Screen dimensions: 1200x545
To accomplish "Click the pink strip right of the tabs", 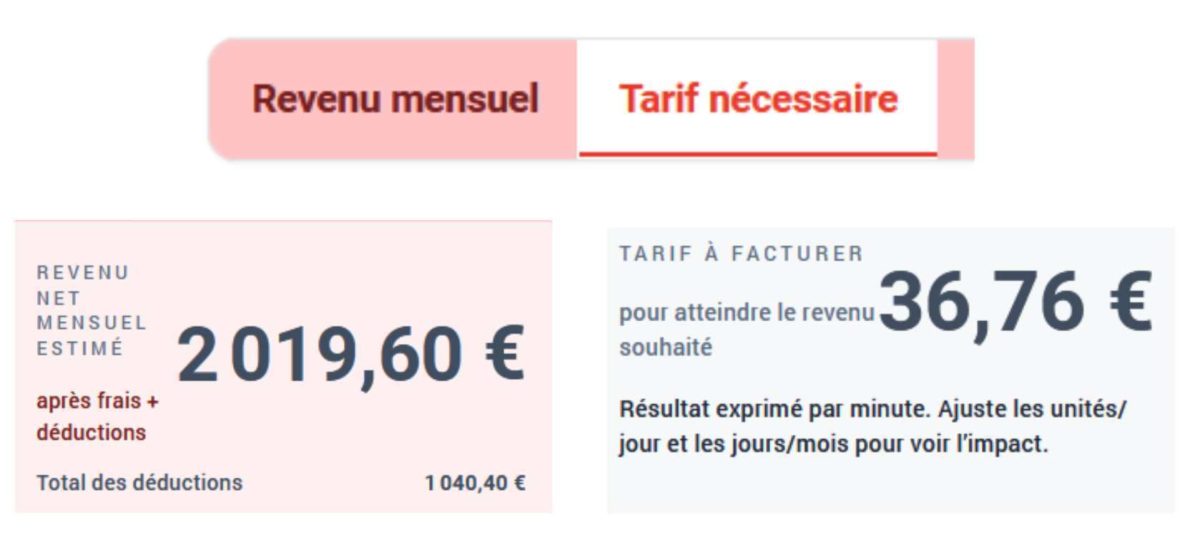I will tap(955, 99).
